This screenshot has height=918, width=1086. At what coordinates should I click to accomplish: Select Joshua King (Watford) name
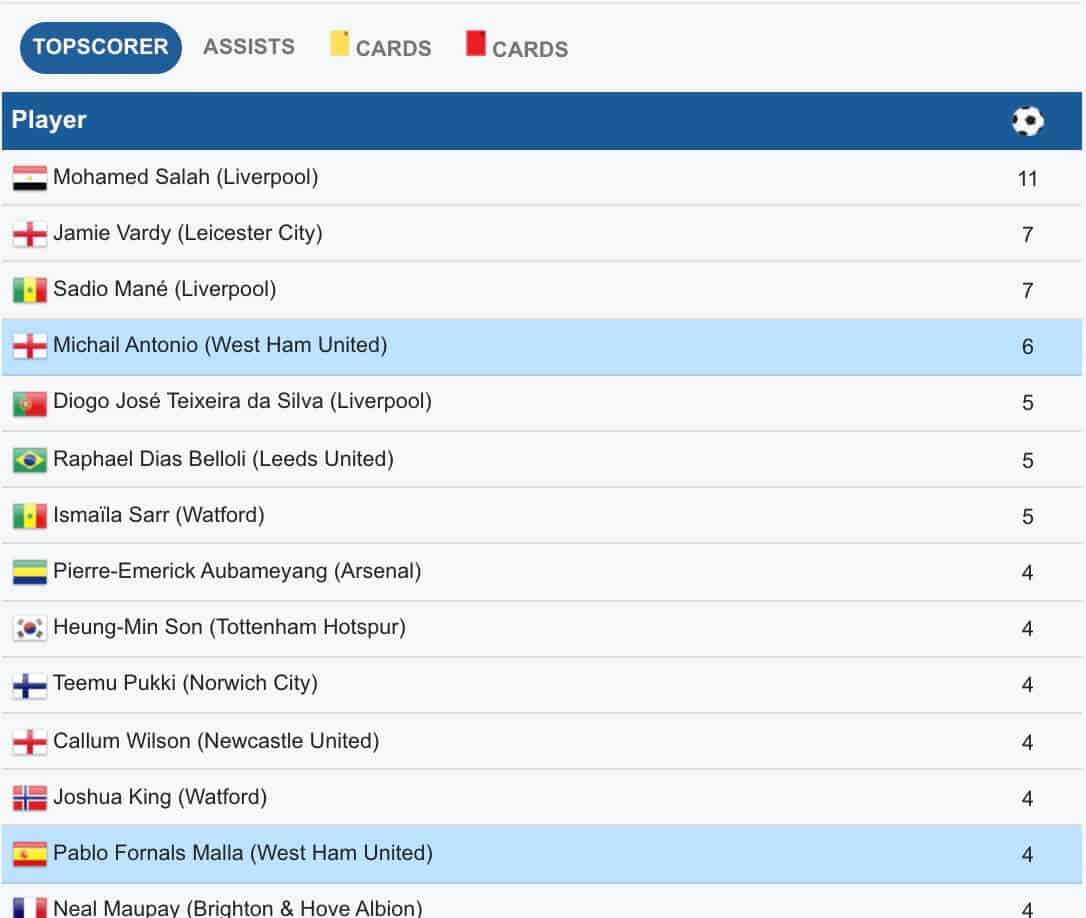coord(160,797)
